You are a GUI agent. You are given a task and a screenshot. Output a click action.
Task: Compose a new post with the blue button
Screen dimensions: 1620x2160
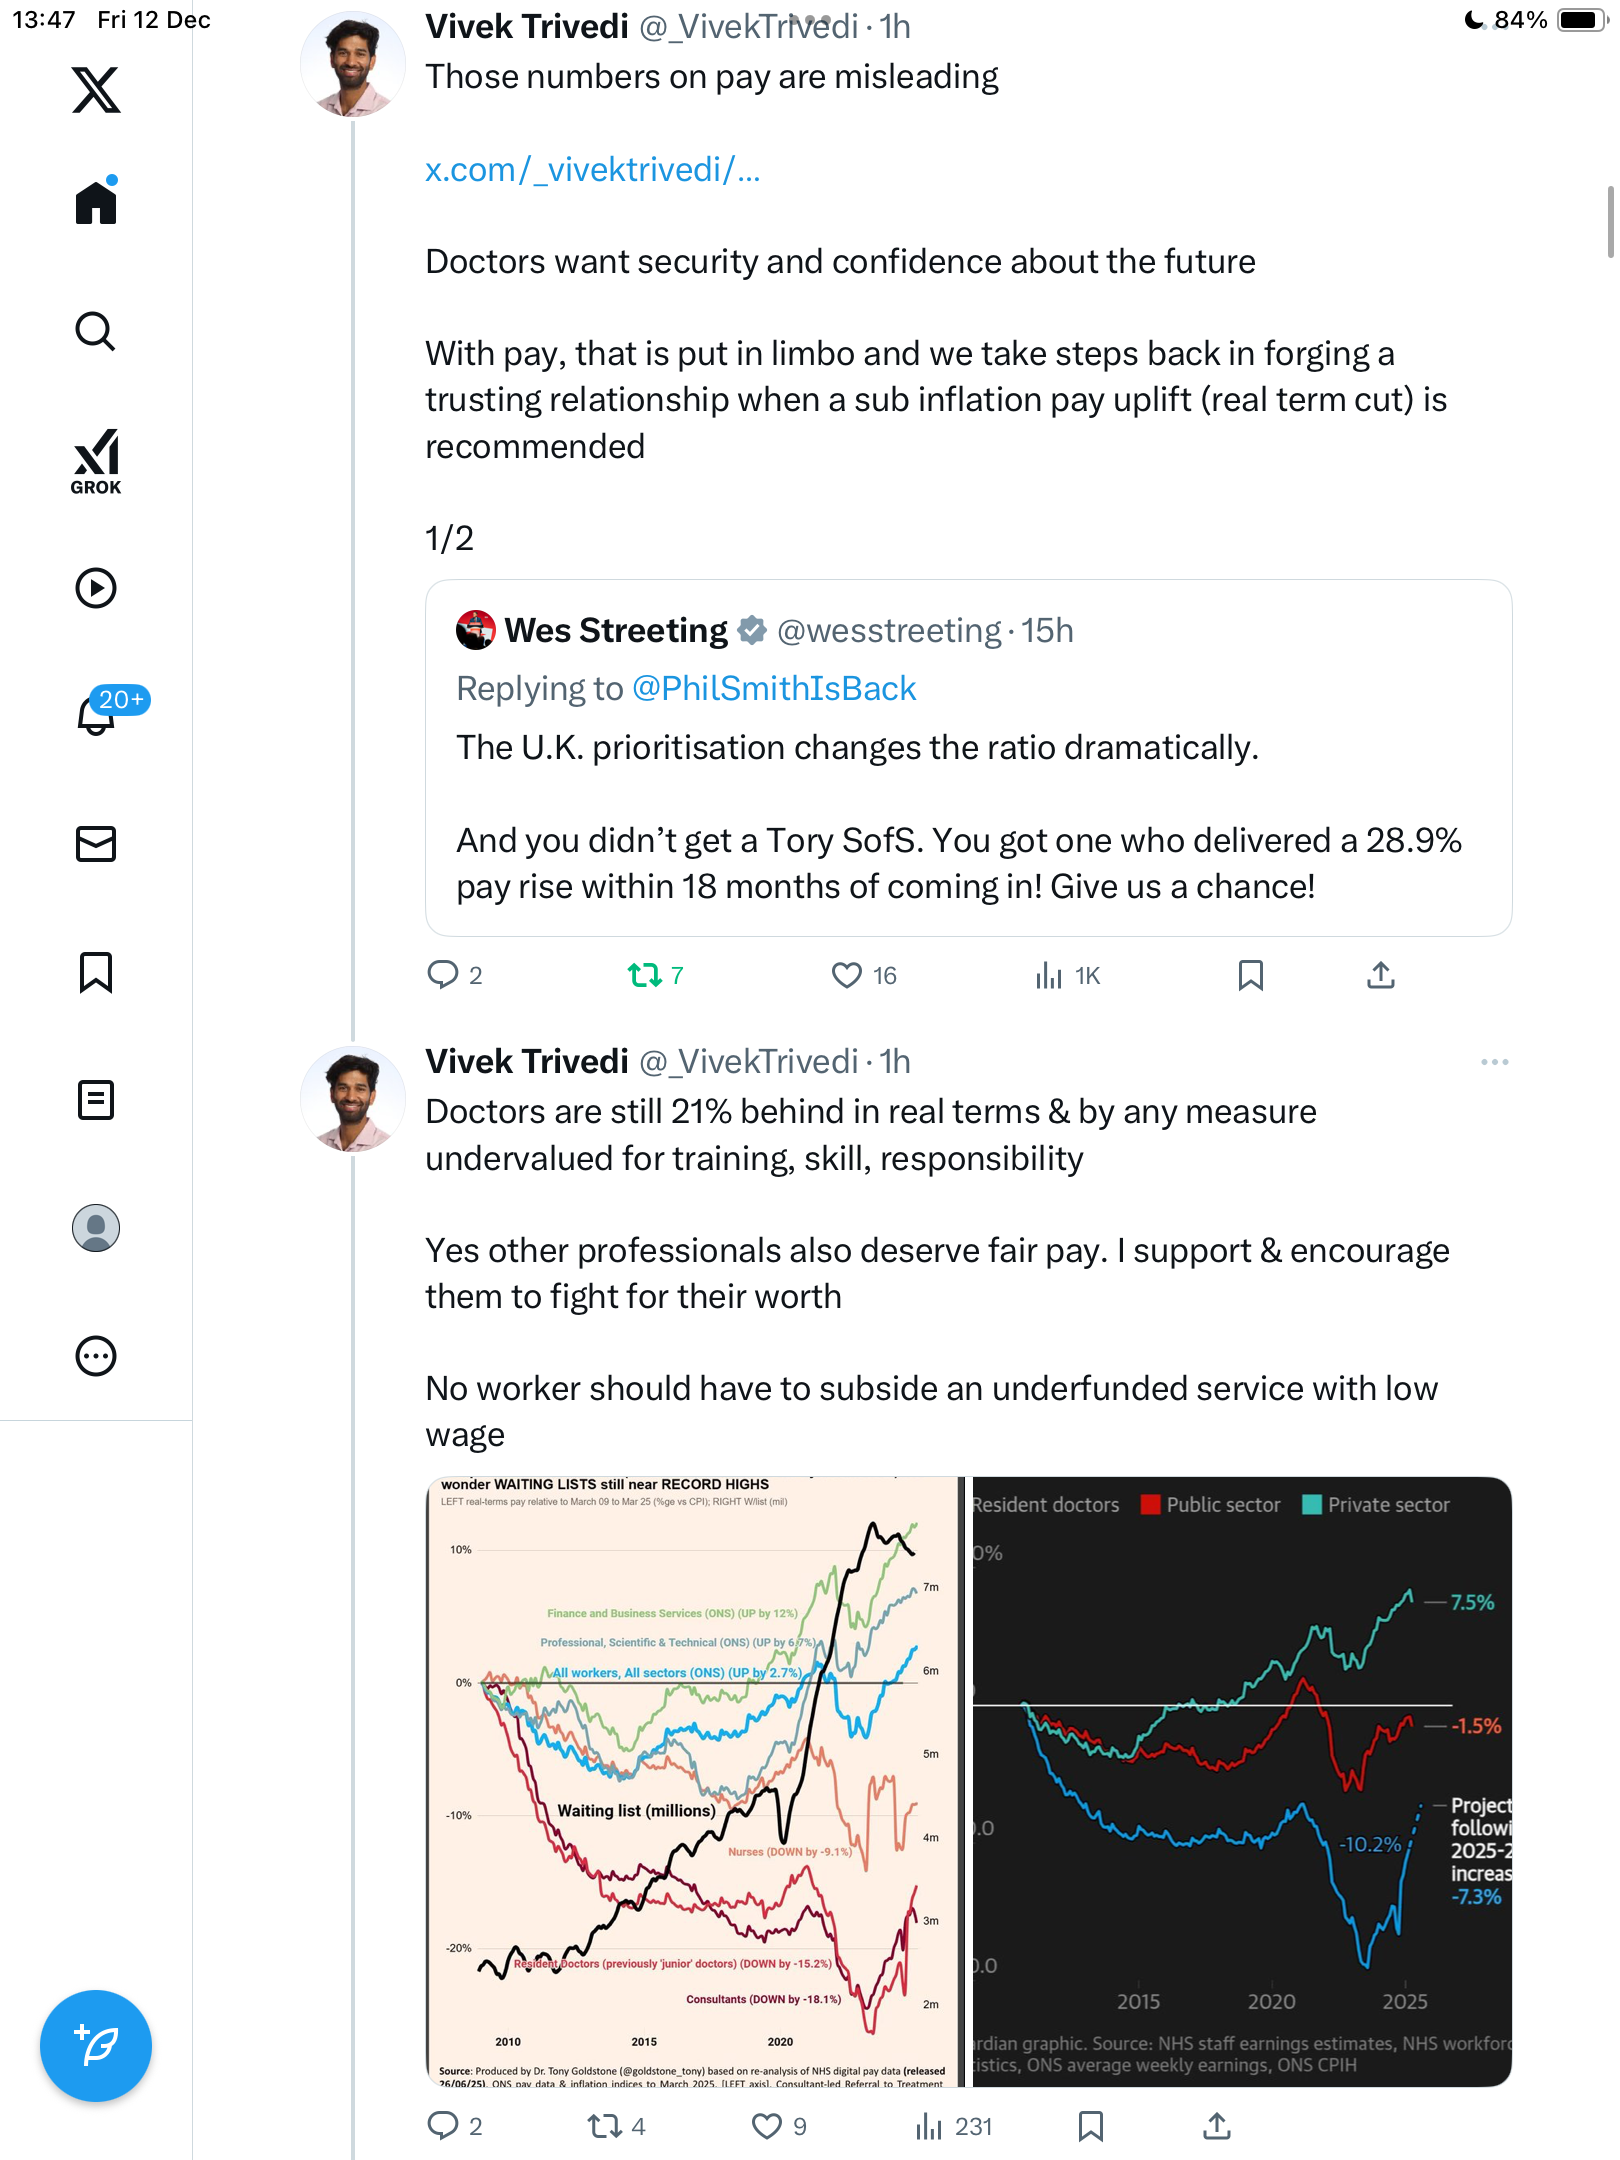click(96, 2046)
